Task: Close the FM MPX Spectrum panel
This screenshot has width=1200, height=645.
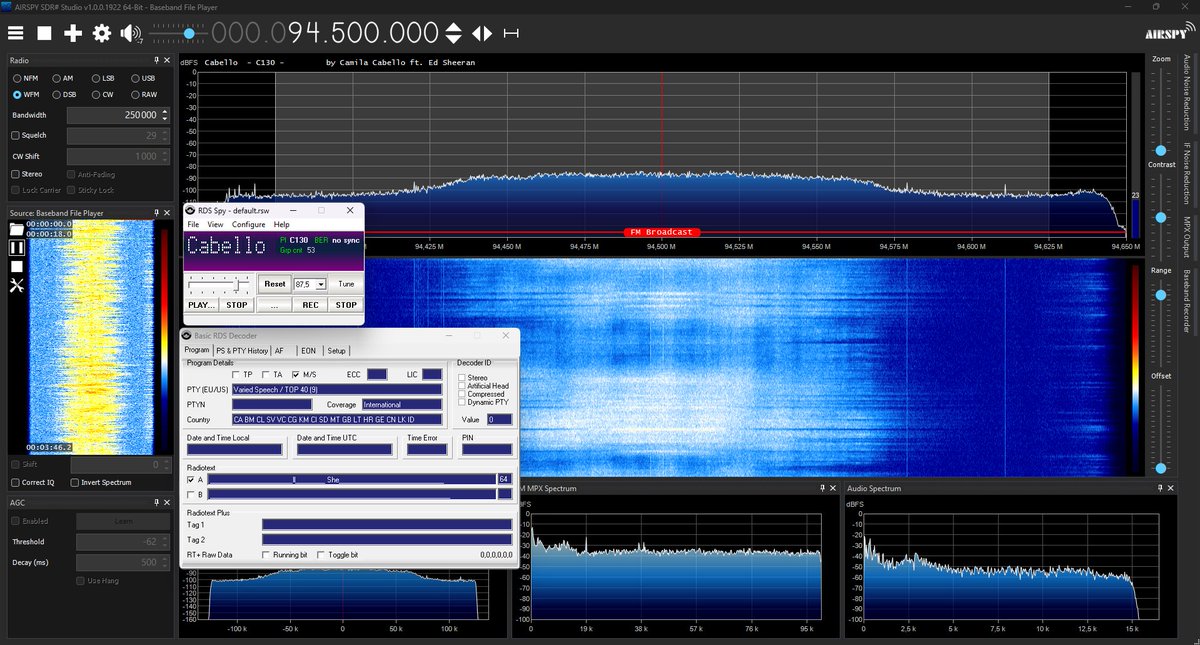Action: pos(832,488)
